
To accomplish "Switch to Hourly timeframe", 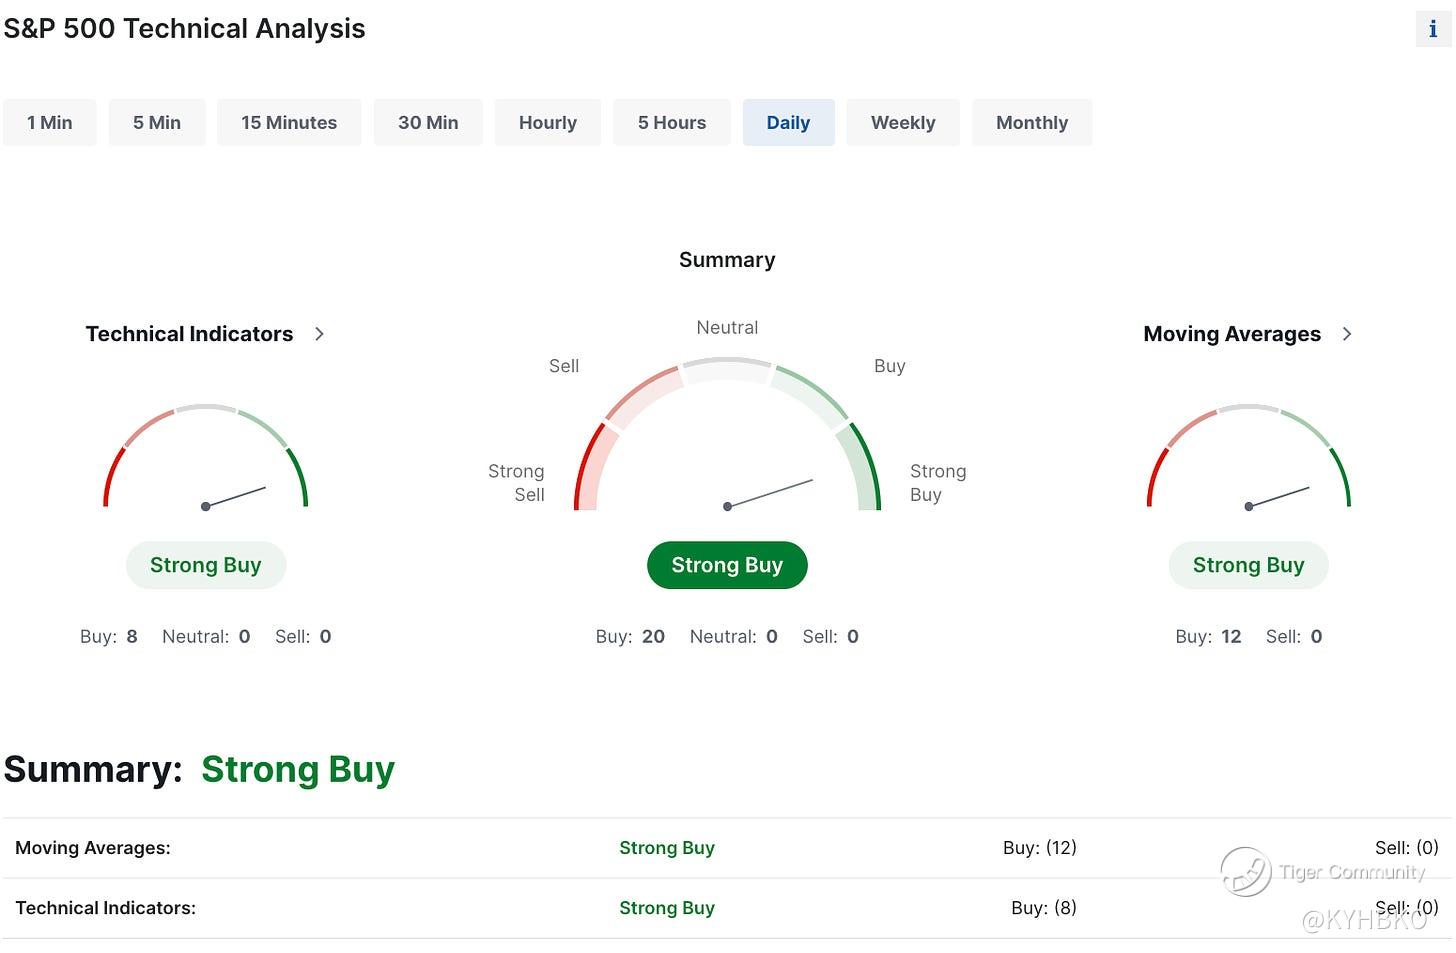I will click(x=548, y=123).
